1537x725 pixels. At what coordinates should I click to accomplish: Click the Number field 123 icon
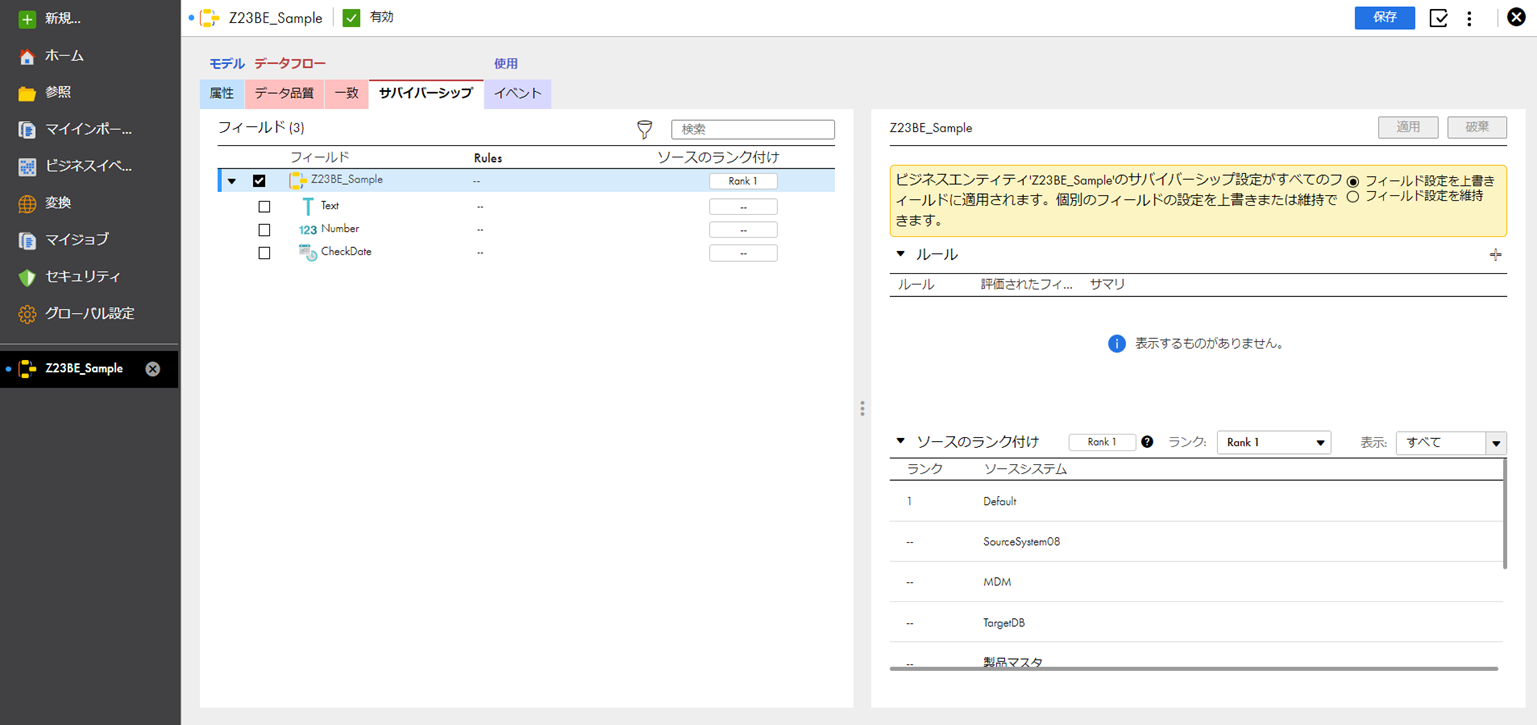click(x=307, y=230)
